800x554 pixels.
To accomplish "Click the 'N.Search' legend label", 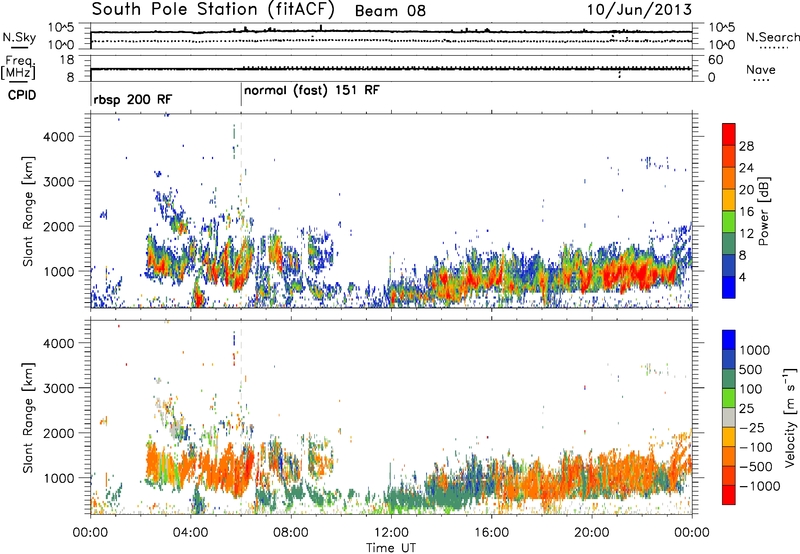I will pyautogui.click(x=773, y=37).
